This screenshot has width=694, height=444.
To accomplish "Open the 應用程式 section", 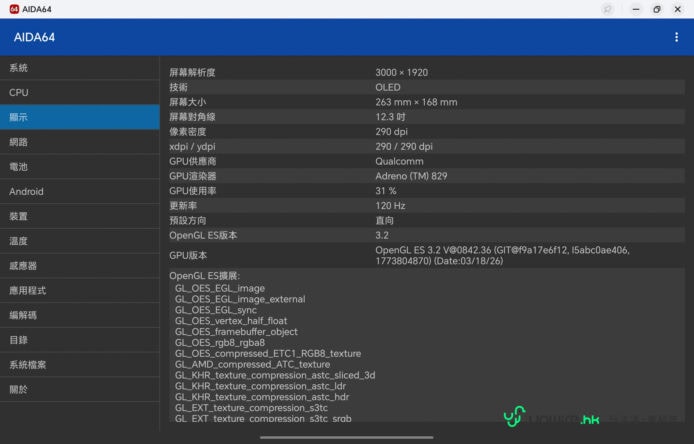I will tap(80, 291).
